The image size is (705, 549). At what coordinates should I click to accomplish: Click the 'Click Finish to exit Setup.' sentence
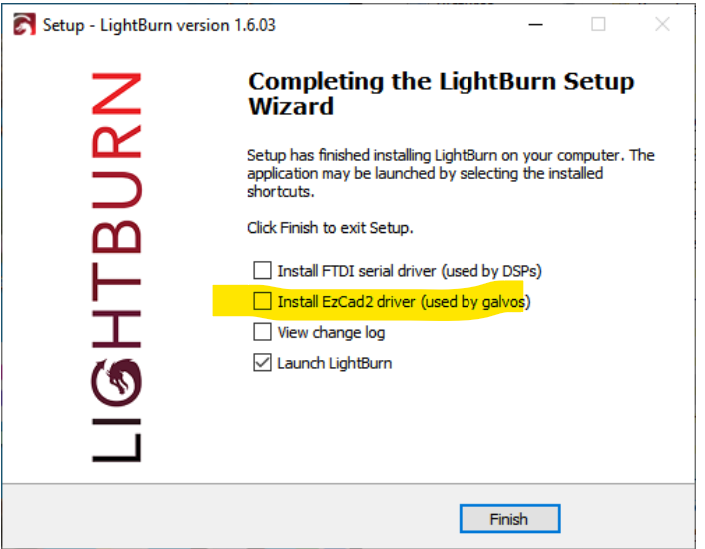click(330, 228)
